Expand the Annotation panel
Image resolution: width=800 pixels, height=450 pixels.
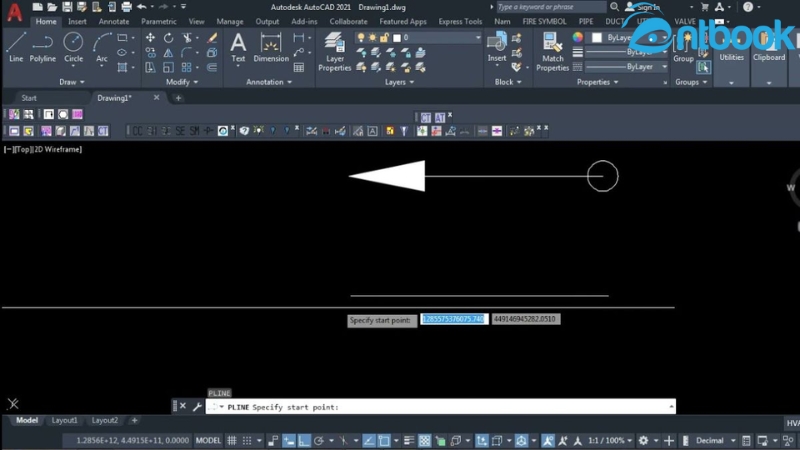tap(269, 82)
